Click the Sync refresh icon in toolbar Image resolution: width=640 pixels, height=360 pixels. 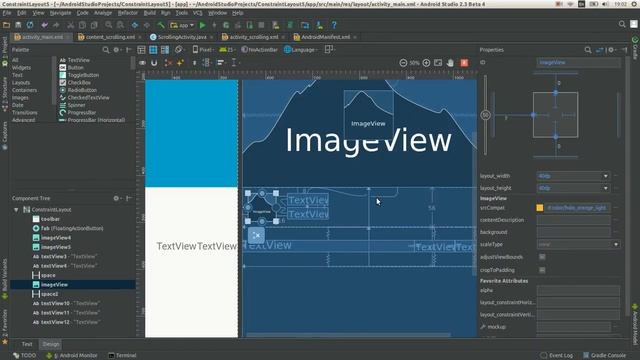click(30, 25)
